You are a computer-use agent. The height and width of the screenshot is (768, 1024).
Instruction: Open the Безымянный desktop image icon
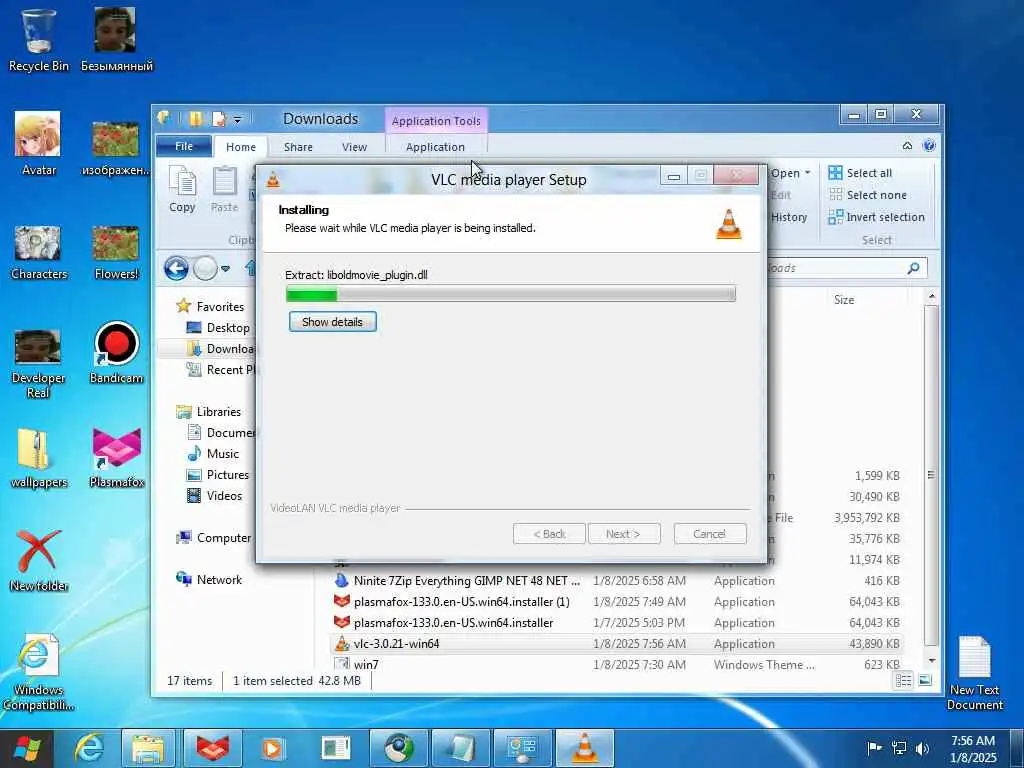click(116, 39)
